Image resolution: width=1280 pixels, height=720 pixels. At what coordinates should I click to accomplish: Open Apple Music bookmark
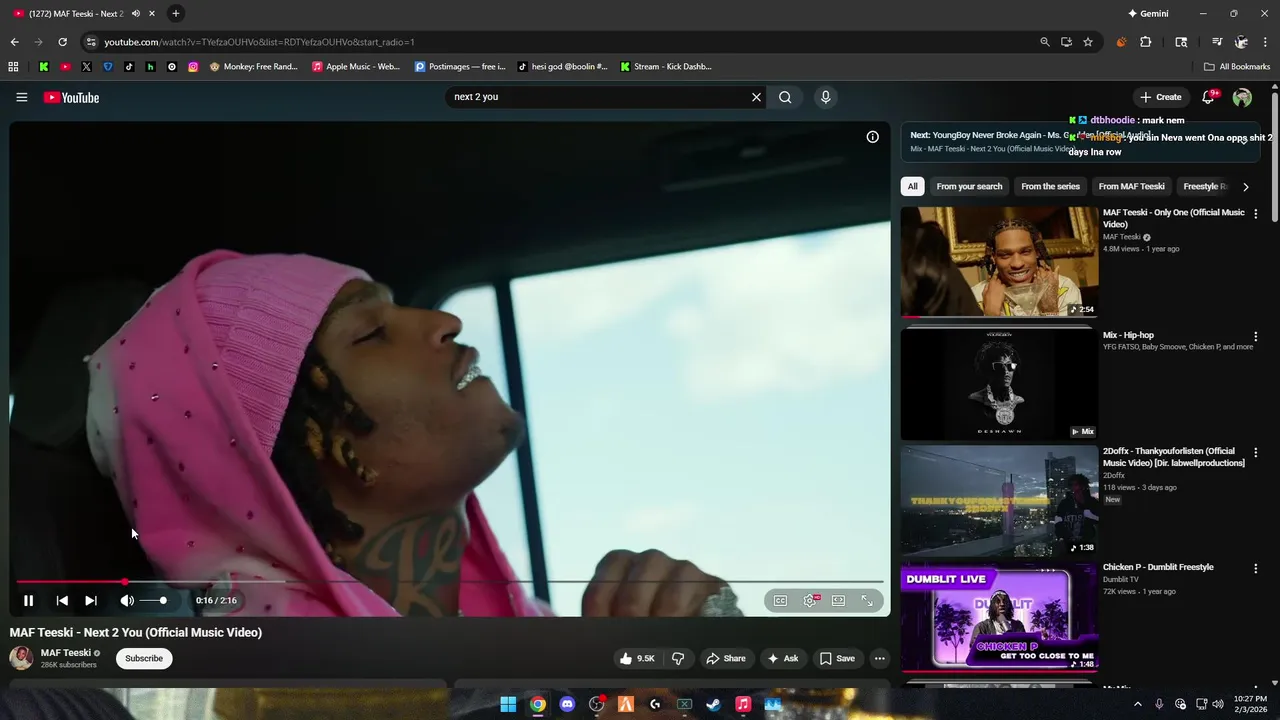pos(356,67)
